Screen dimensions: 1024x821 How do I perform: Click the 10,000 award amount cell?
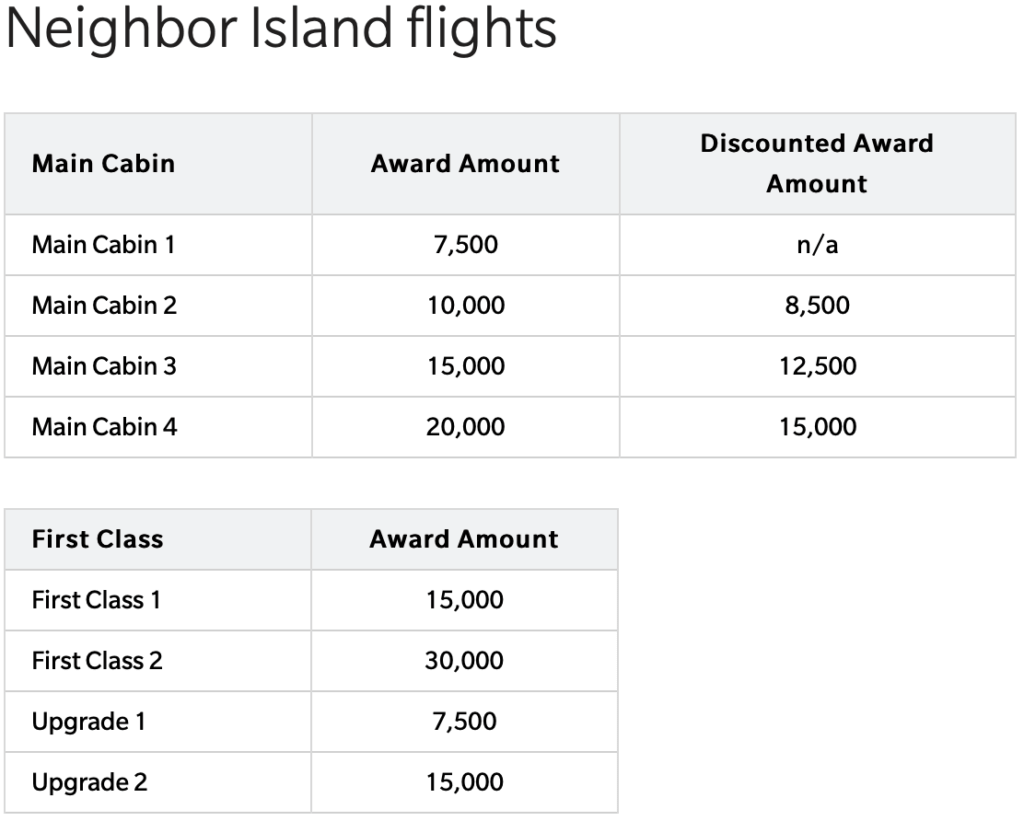pos(466,306)
